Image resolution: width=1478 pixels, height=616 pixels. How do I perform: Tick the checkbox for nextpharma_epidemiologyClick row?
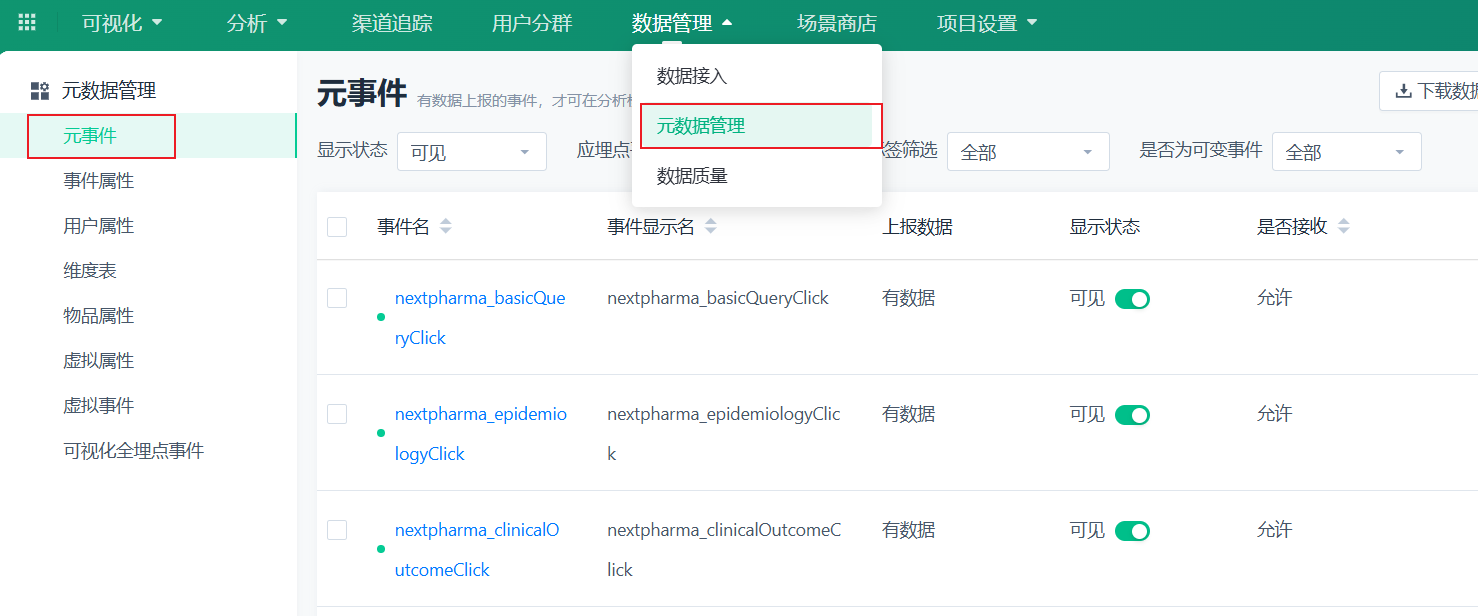coord(337,414)
